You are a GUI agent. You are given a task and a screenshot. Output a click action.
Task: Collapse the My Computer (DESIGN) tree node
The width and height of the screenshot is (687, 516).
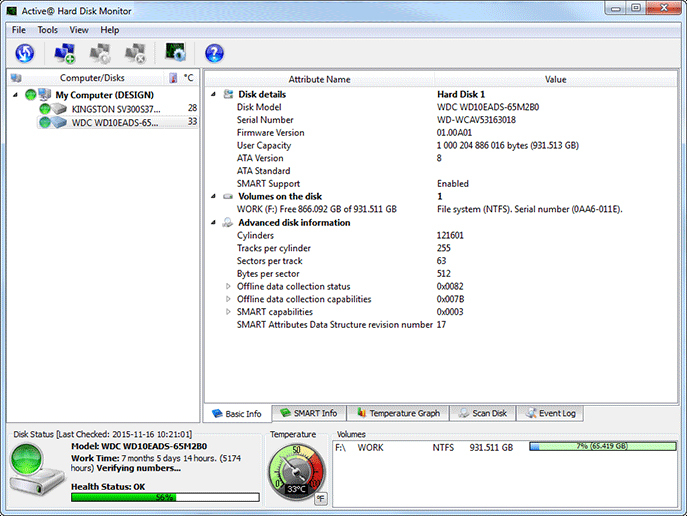pyautogui.click(x=15, y=95)
